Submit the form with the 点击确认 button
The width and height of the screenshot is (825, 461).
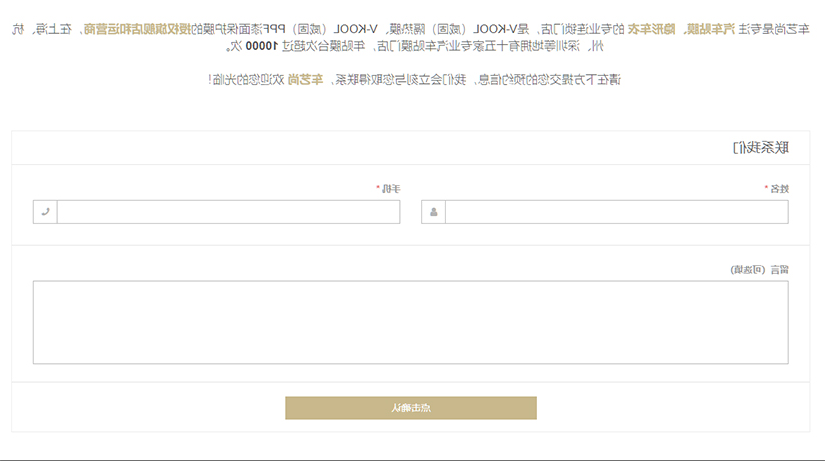point(411,408)
